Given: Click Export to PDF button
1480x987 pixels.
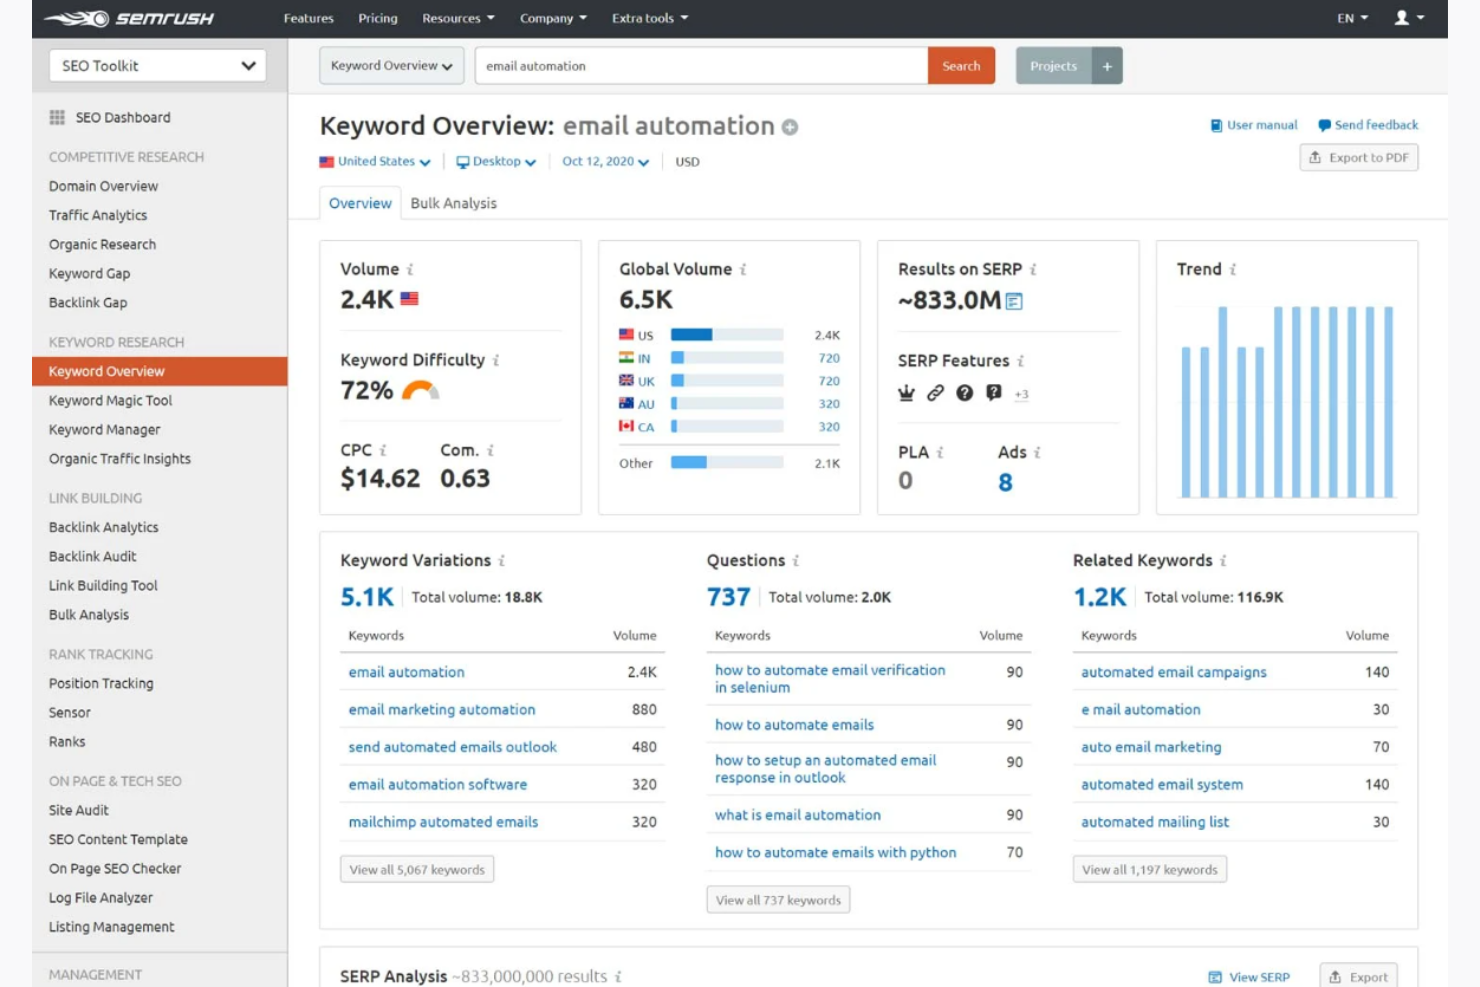Looking at the screenshot, I should pyautogui.click(x=1359, y=158).
